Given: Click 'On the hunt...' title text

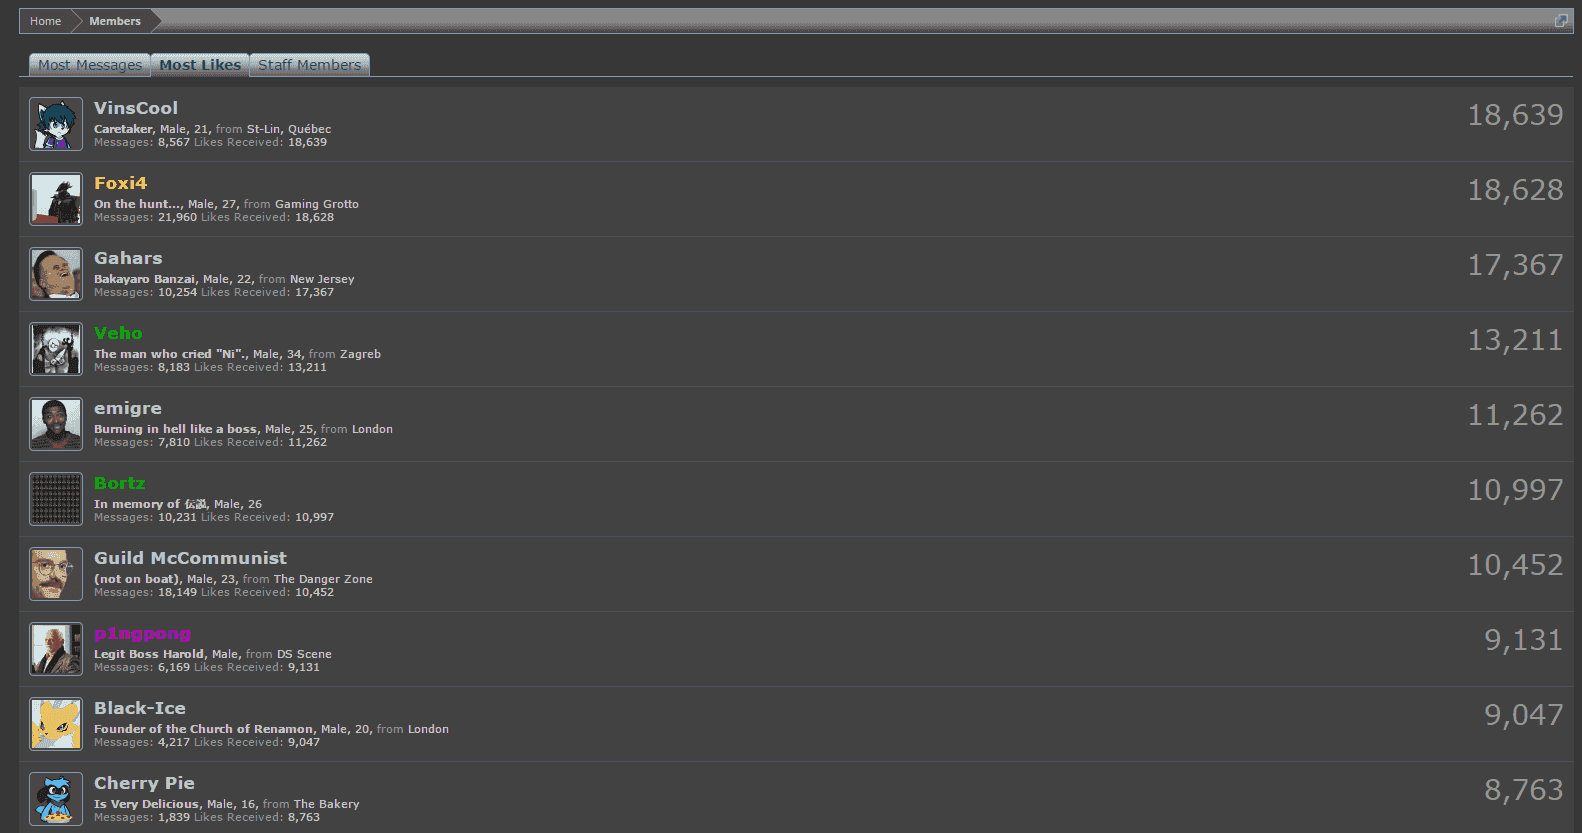Looking at the screenshot, I should (x=137, y=204).
